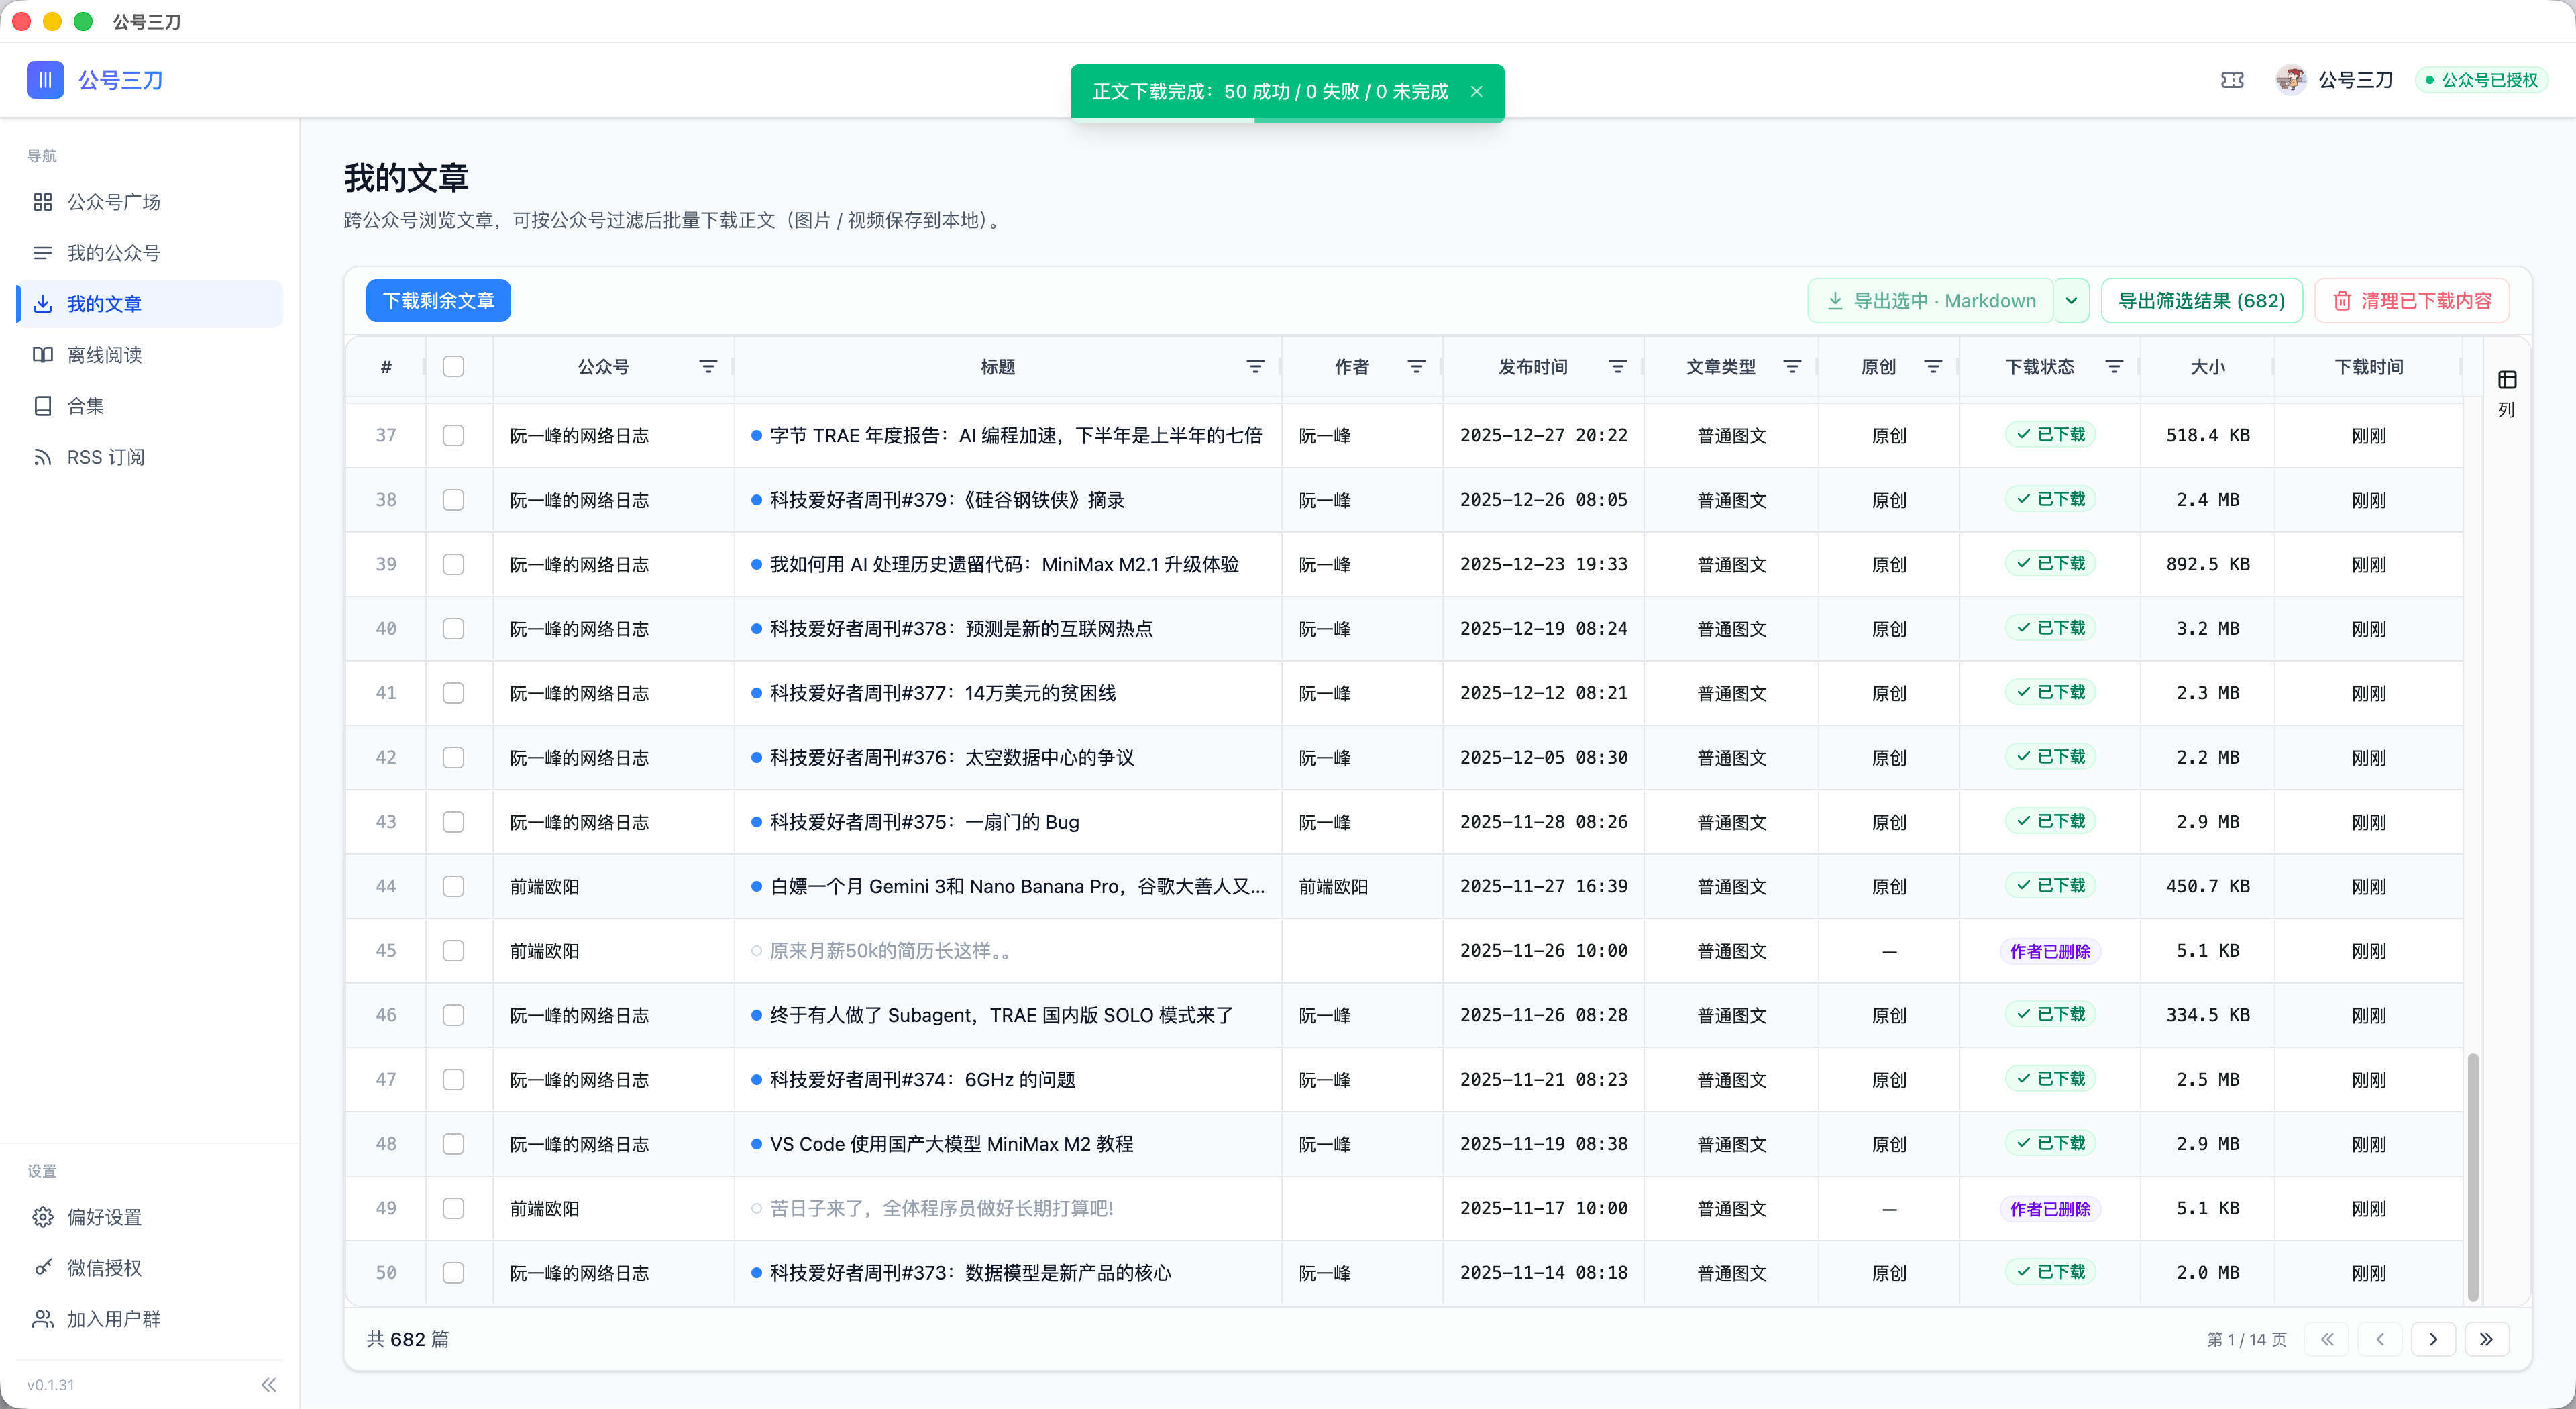Open VS Code 使用国产大模型 MiniMax M2 教程
Screen dimensions: 2576x1409
click(951, 1143)
